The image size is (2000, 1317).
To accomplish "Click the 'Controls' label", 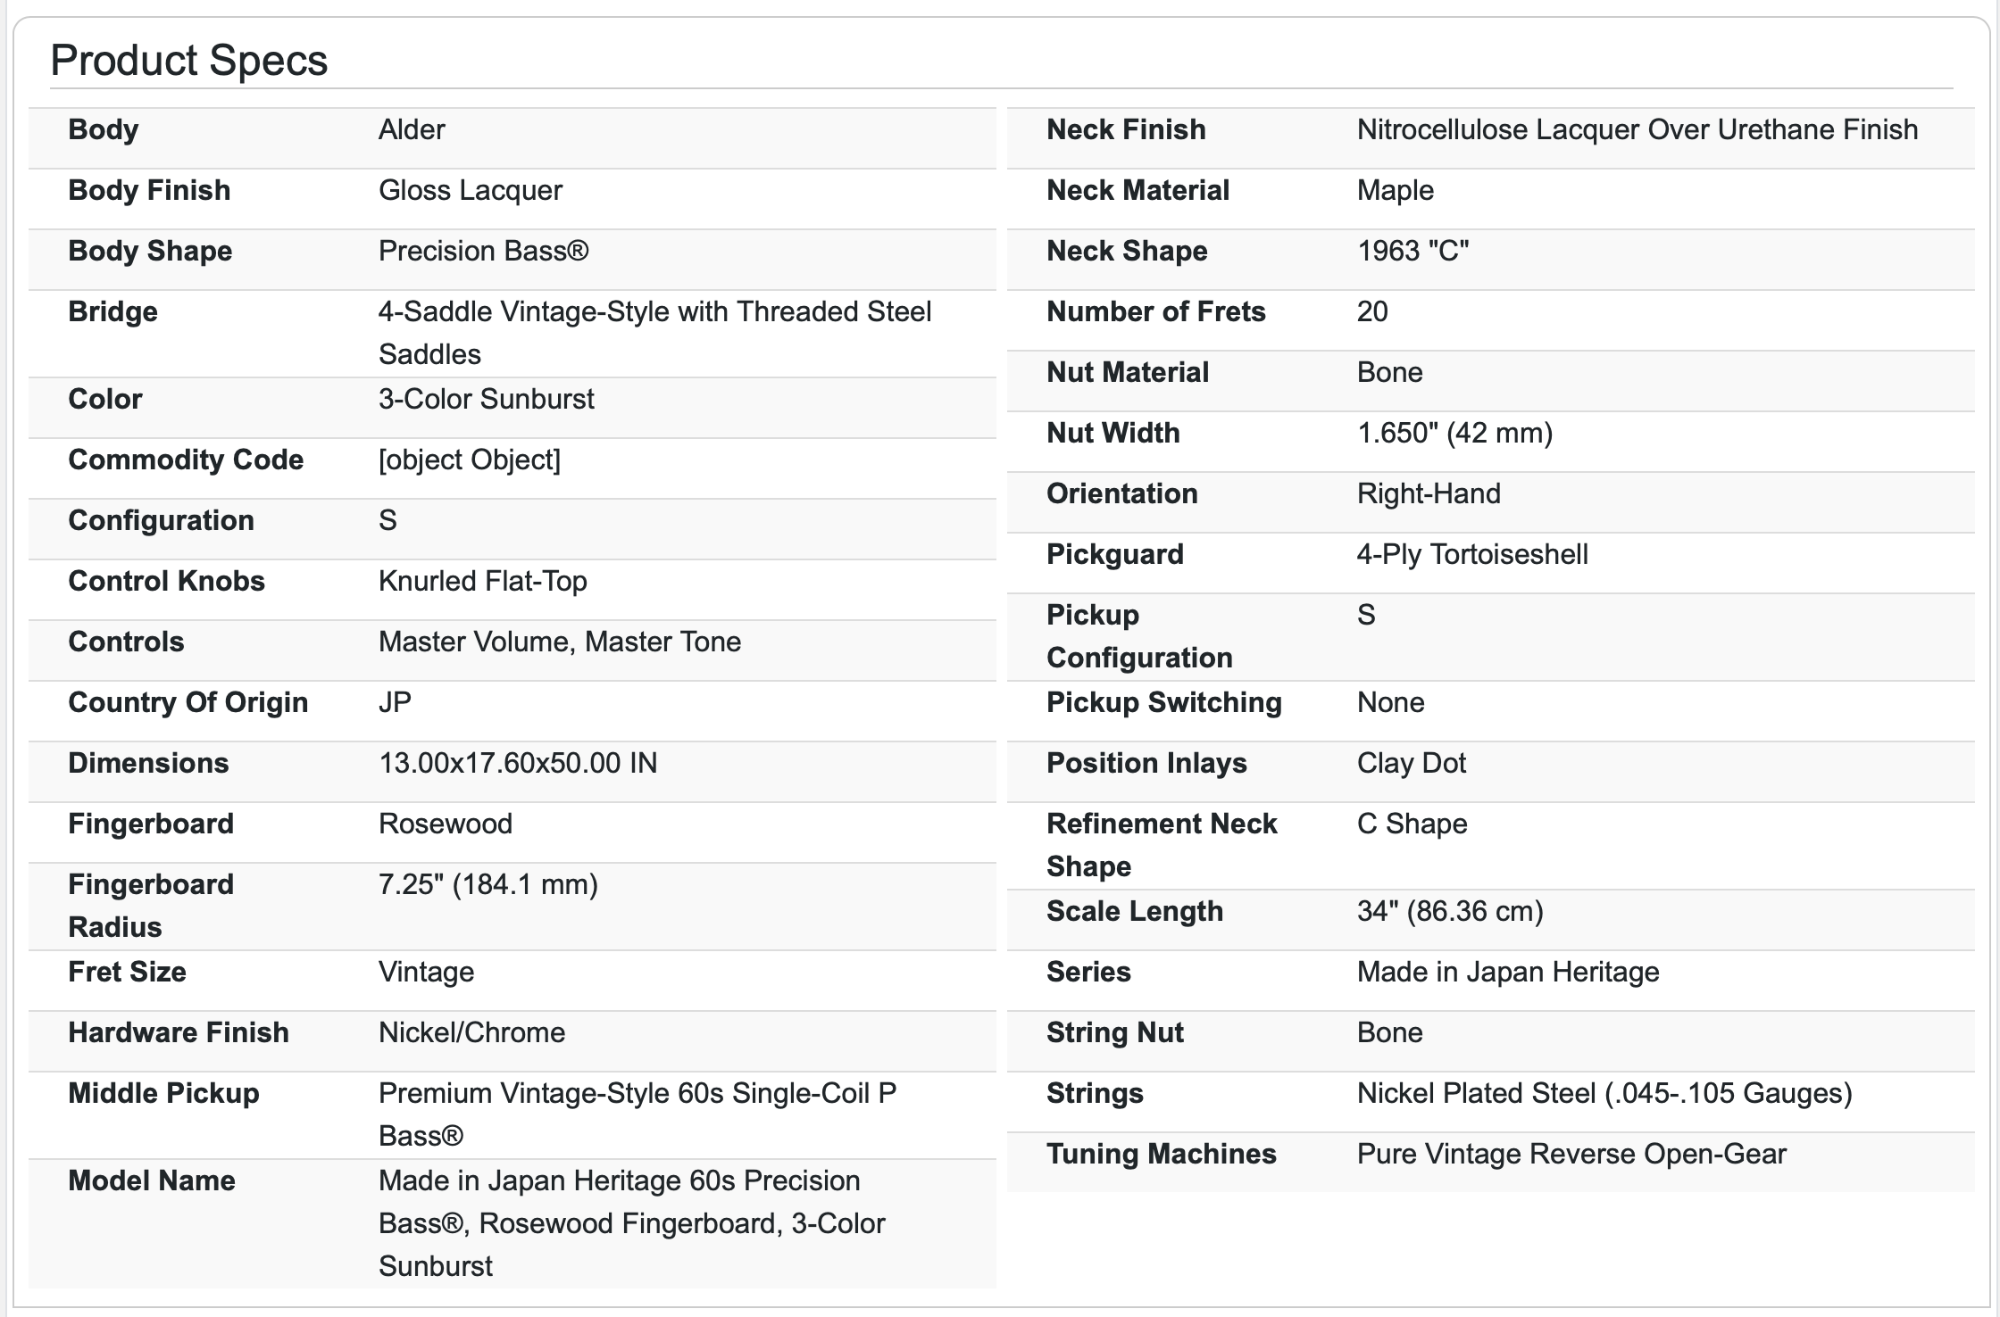I will tap(126, 642).
